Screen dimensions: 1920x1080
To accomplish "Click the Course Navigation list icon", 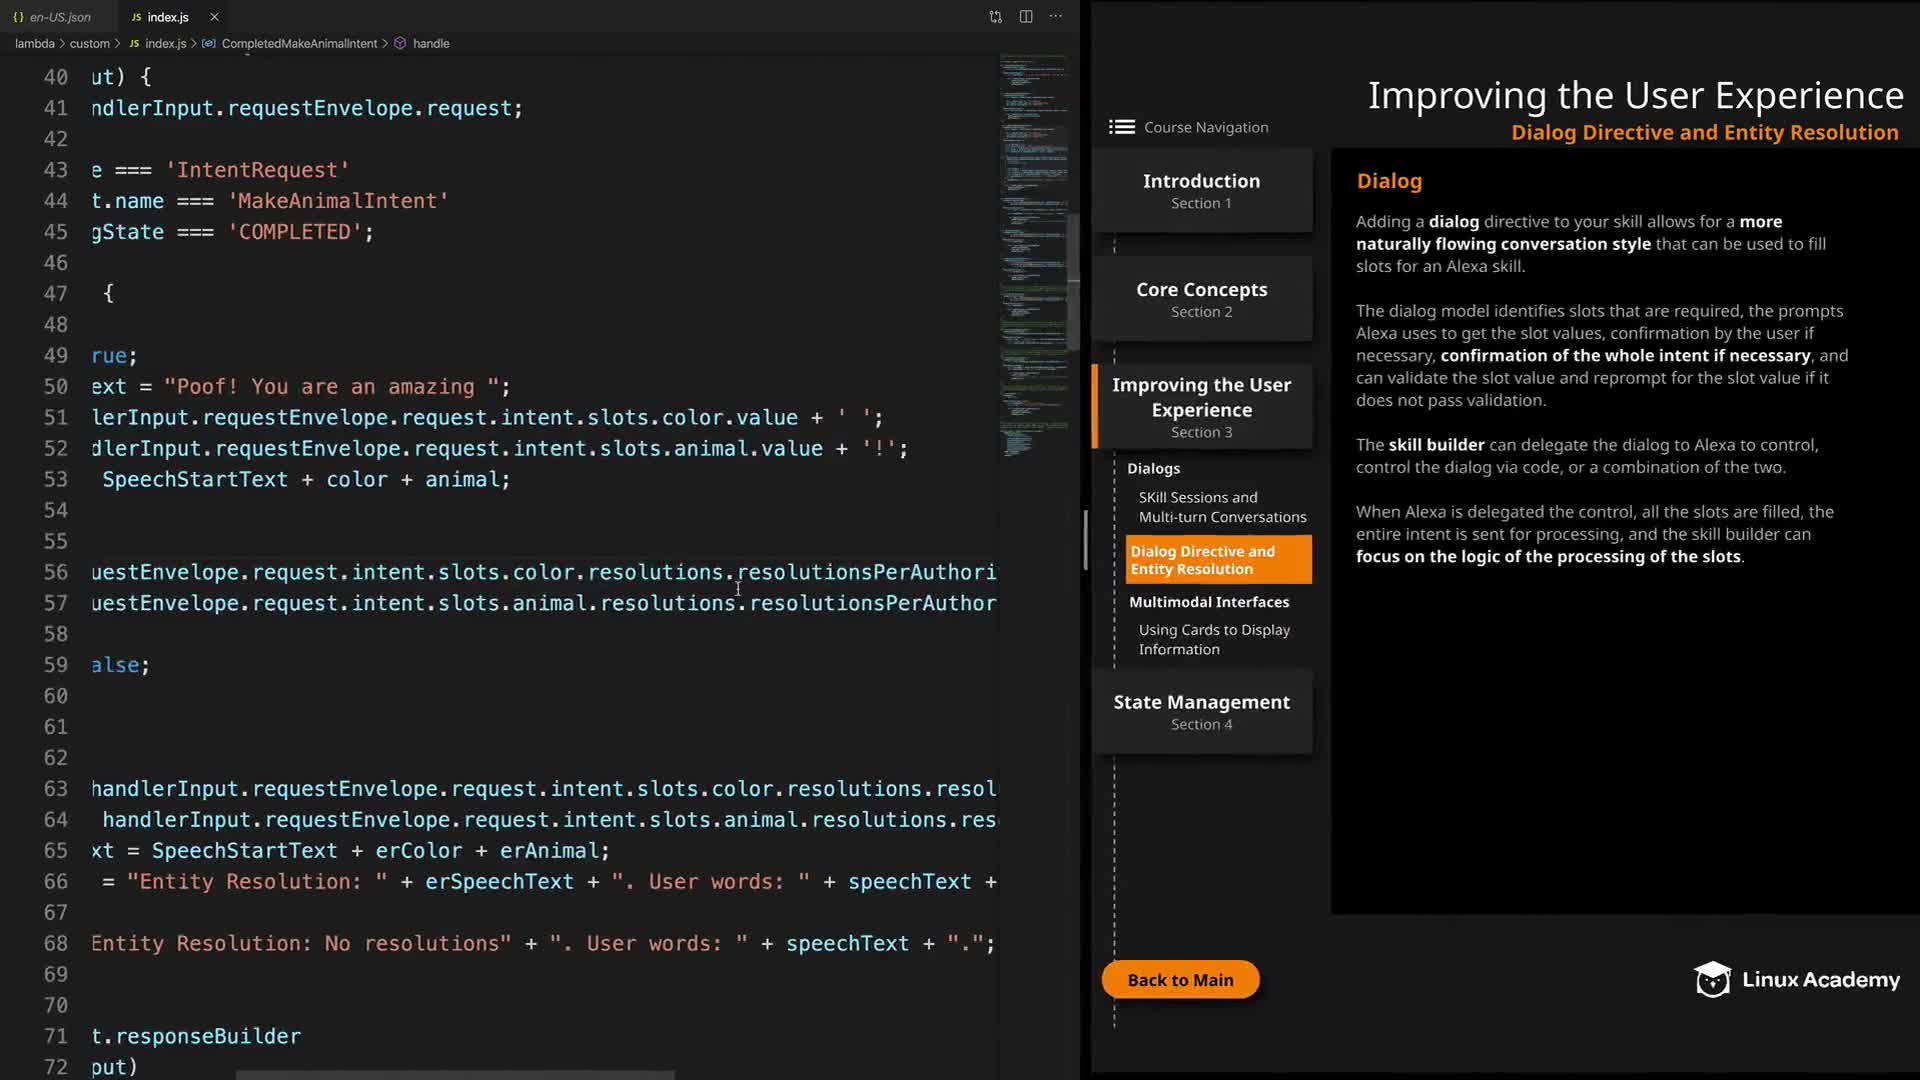I will point(1122,127).
